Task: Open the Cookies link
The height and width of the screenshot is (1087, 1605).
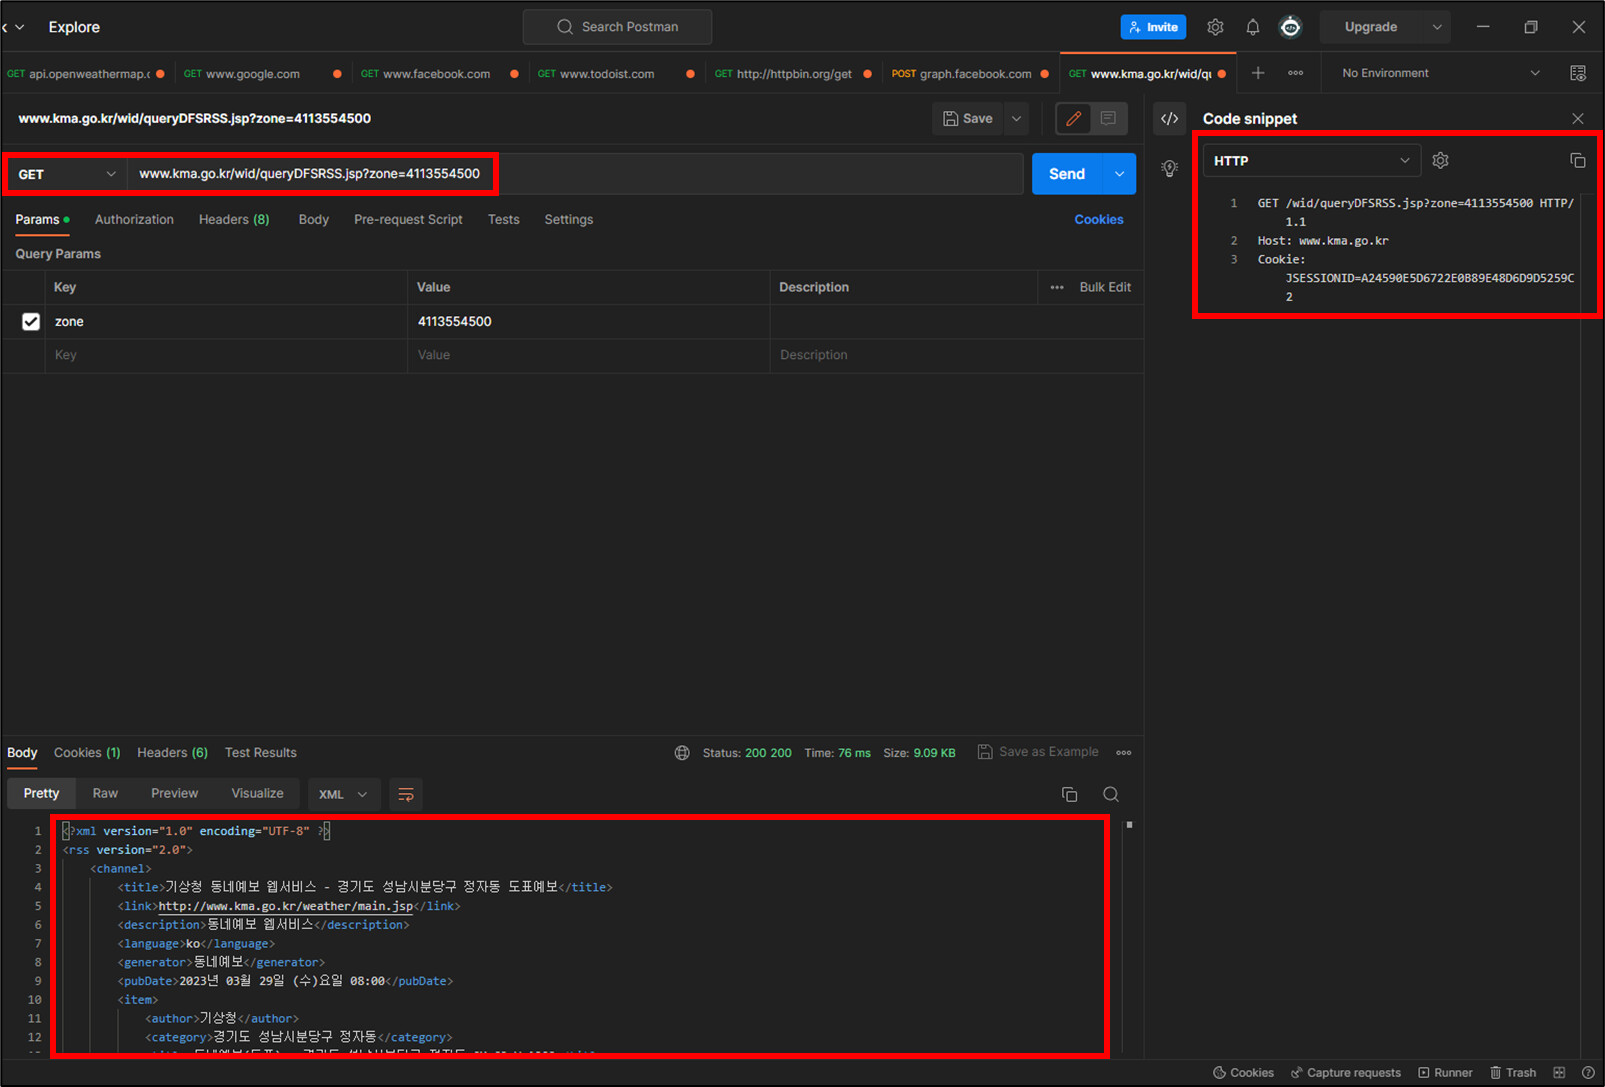Action: tap(1099, 219)
